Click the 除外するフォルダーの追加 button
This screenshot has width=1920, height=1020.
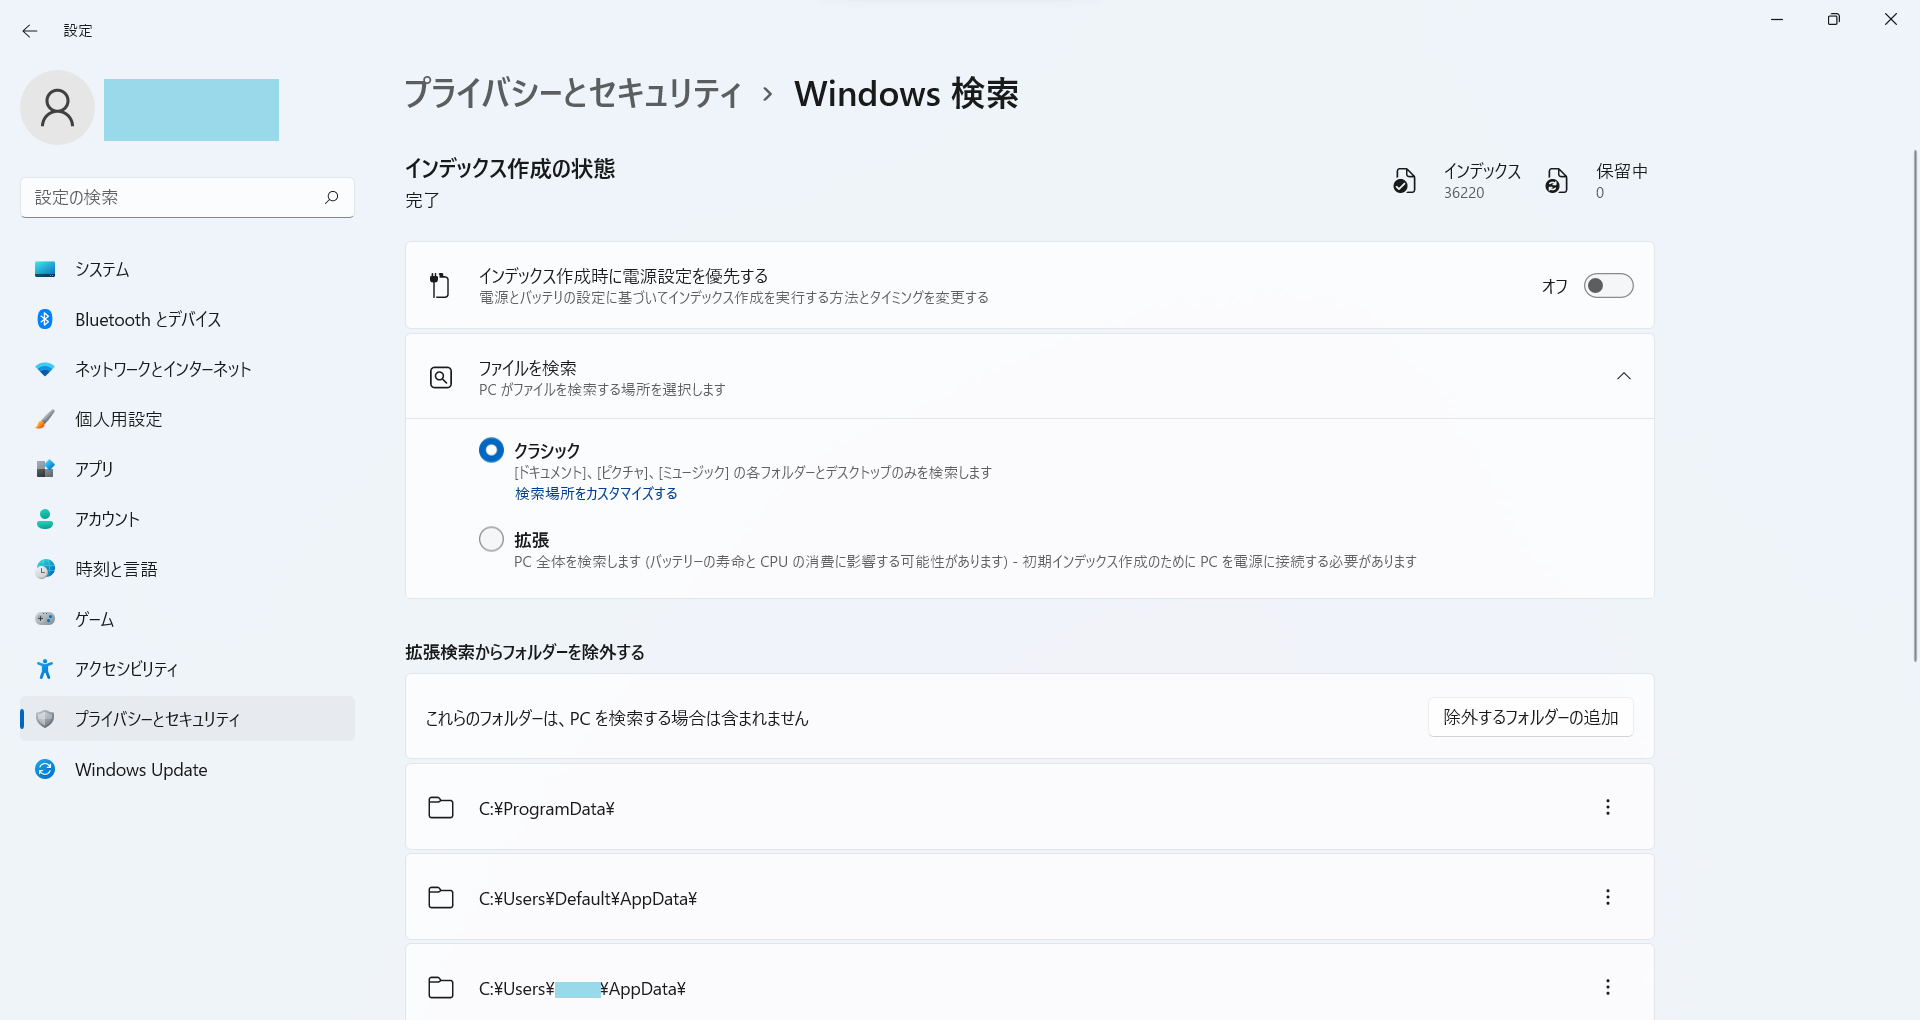click(1529, 716)
